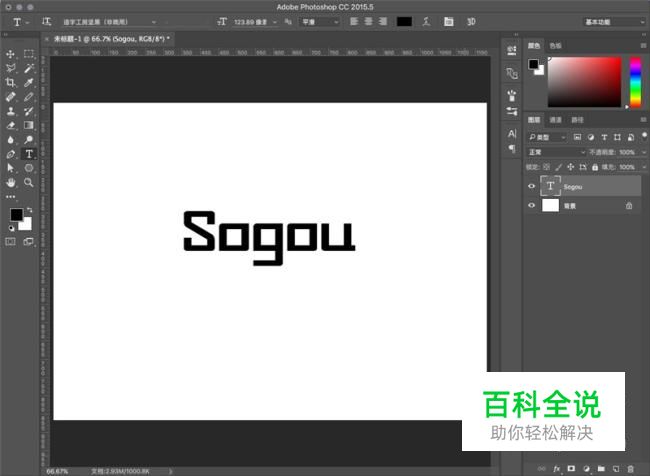This screenshot has height=476, width=650.
Task: Hide the Sogou text layer
Action: pos(532,186)
